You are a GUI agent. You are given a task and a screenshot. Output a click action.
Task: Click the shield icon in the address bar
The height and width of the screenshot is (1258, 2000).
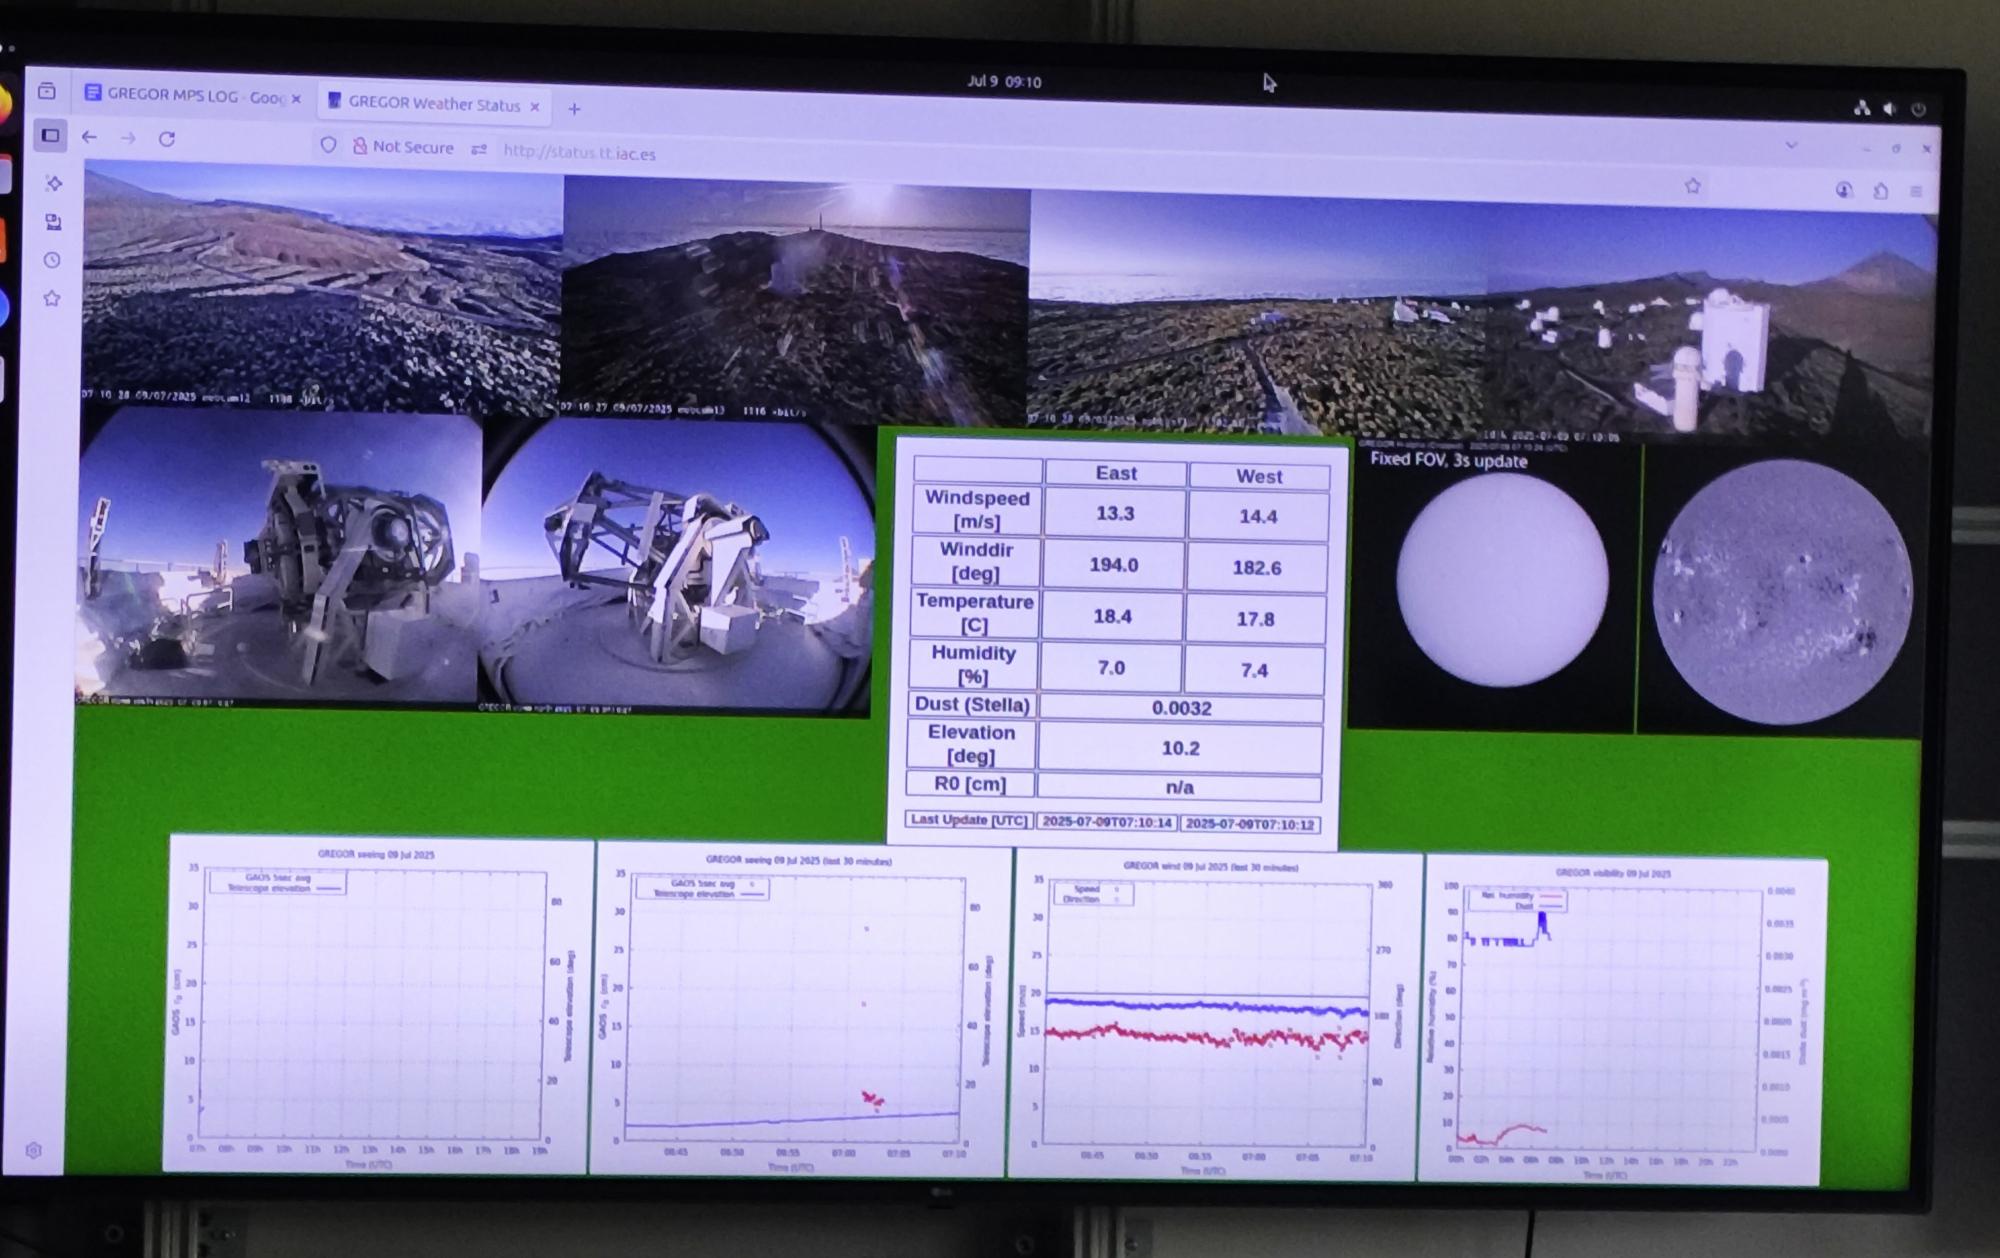330,147
